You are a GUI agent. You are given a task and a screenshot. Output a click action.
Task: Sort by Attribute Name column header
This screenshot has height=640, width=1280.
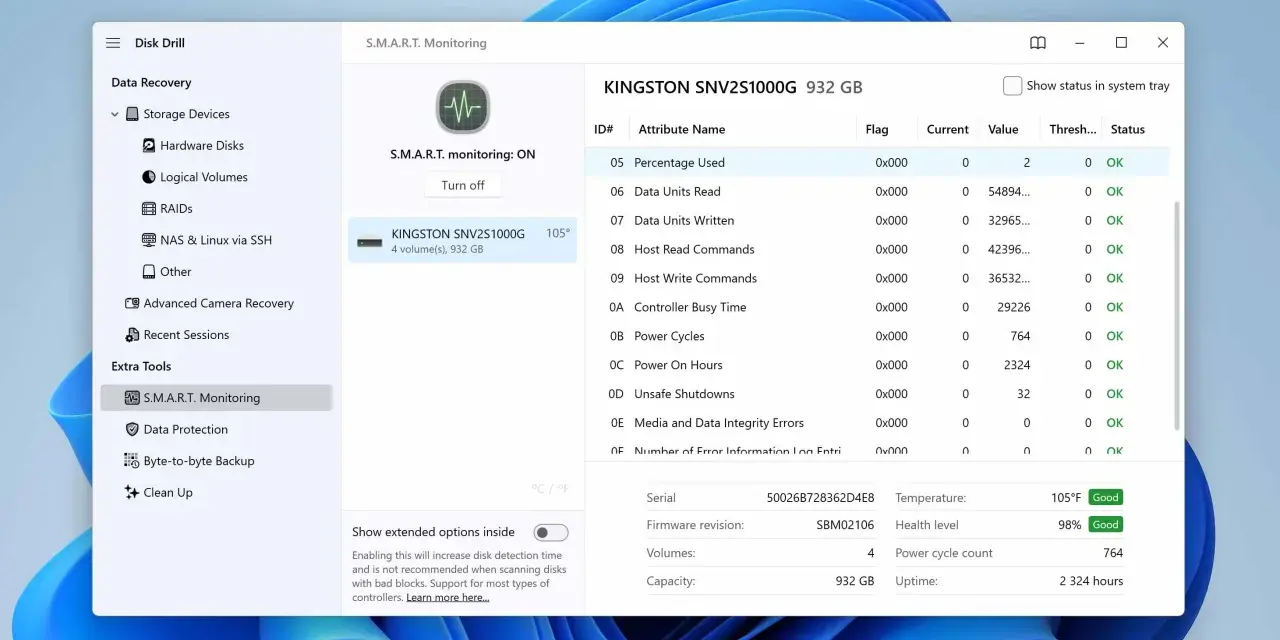click(x=682, y=129)
